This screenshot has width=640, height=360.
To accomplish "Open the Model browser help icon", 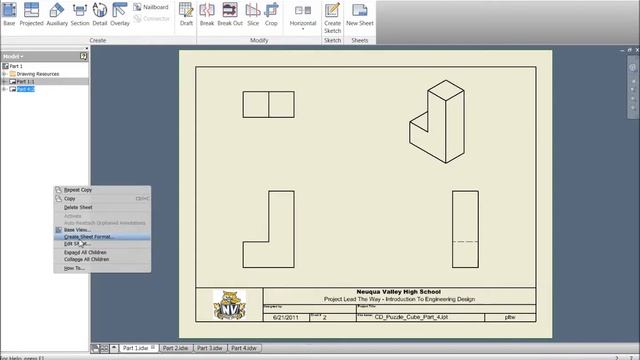I will click(x=83, y=56).
